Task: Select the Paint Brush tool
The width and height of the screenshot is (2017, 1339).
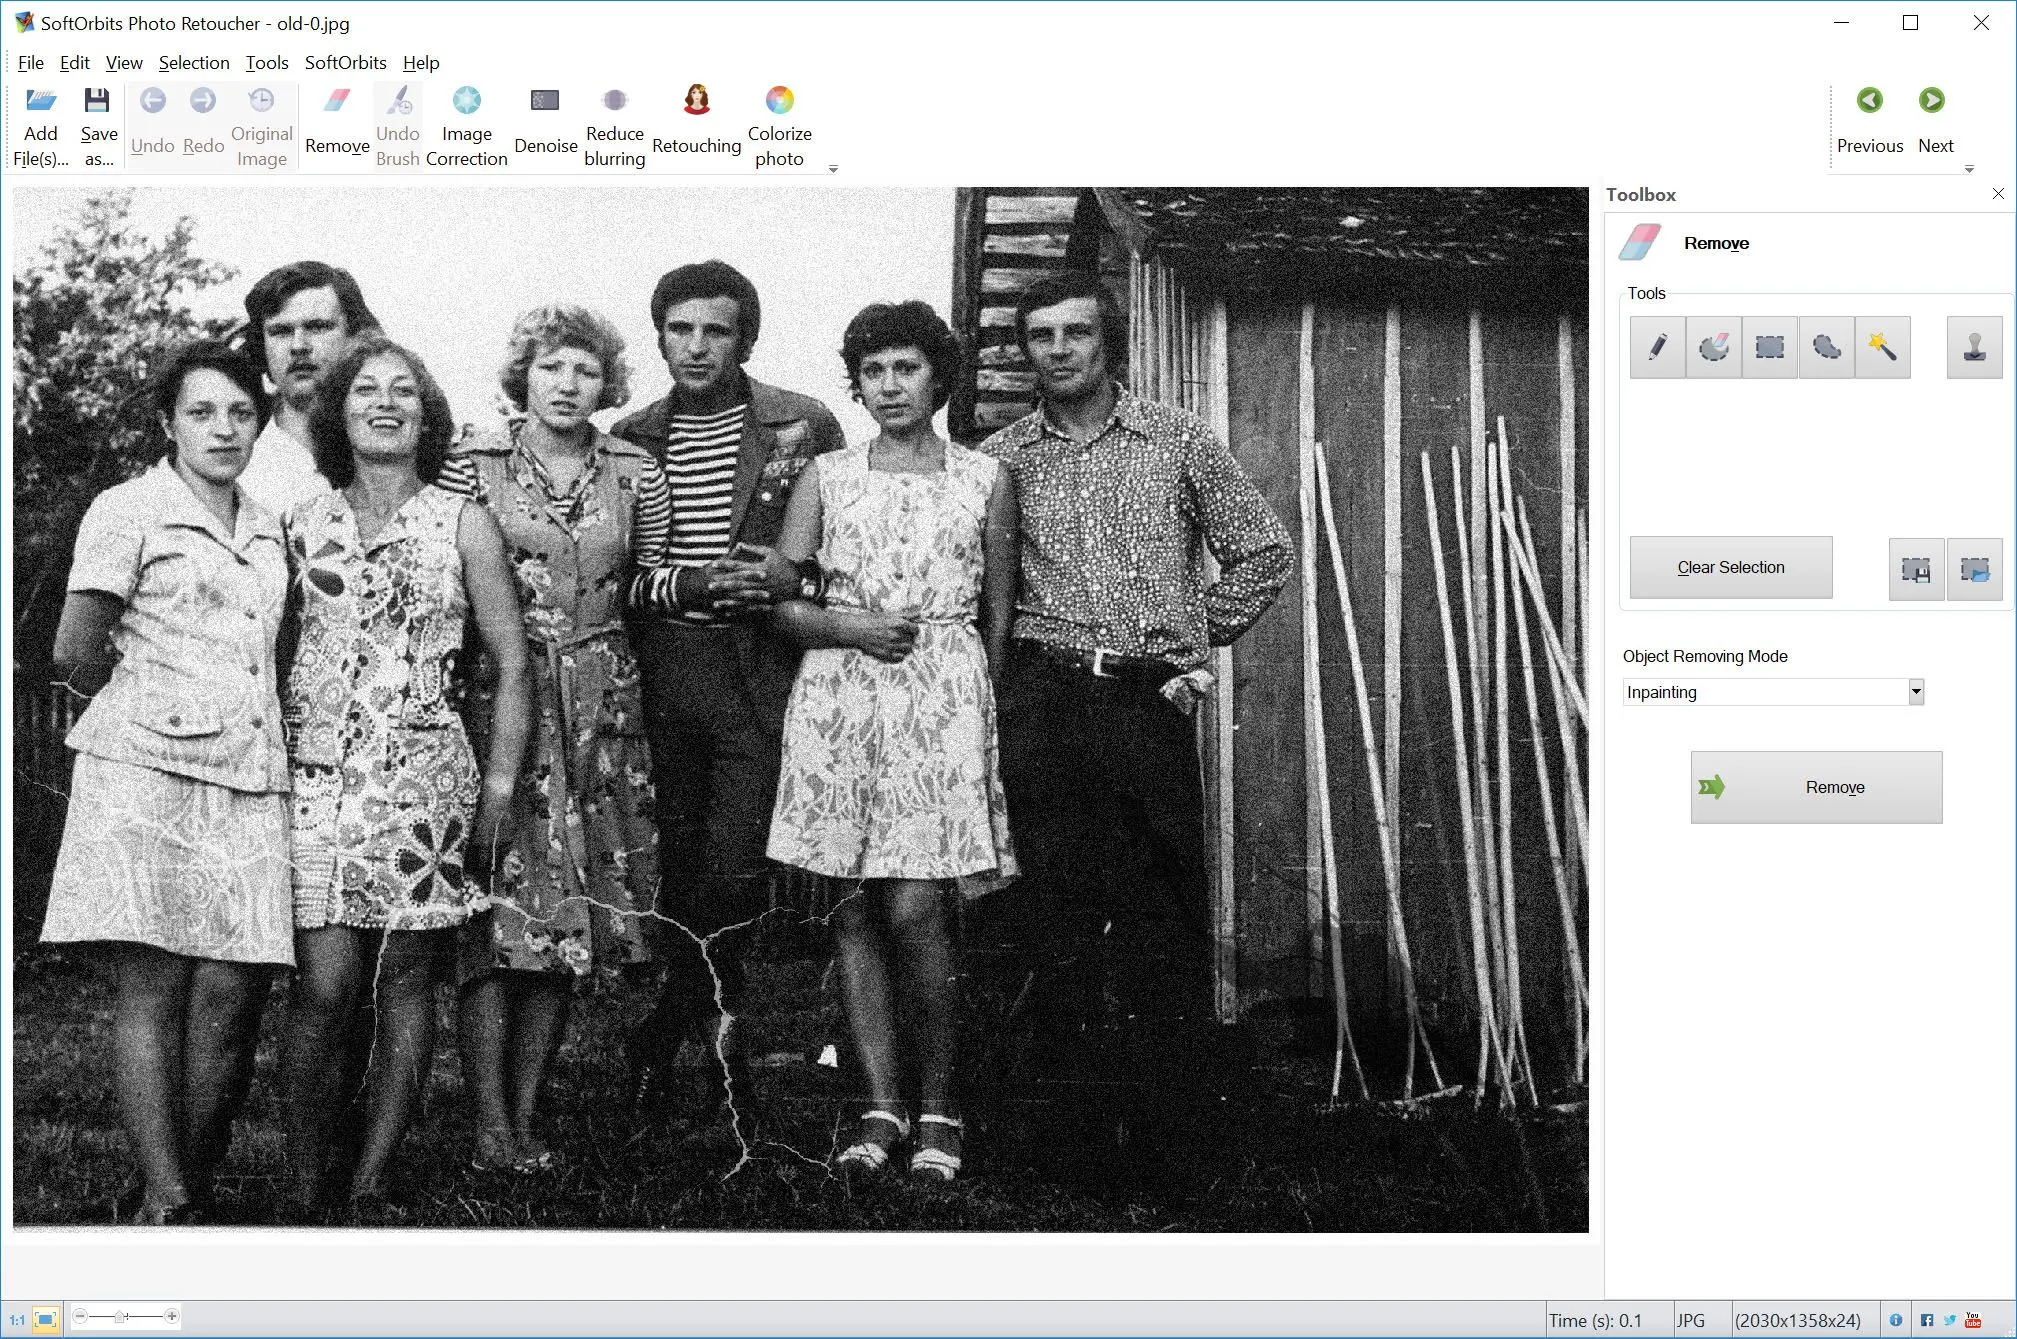Action: [x=1657, y=347]
